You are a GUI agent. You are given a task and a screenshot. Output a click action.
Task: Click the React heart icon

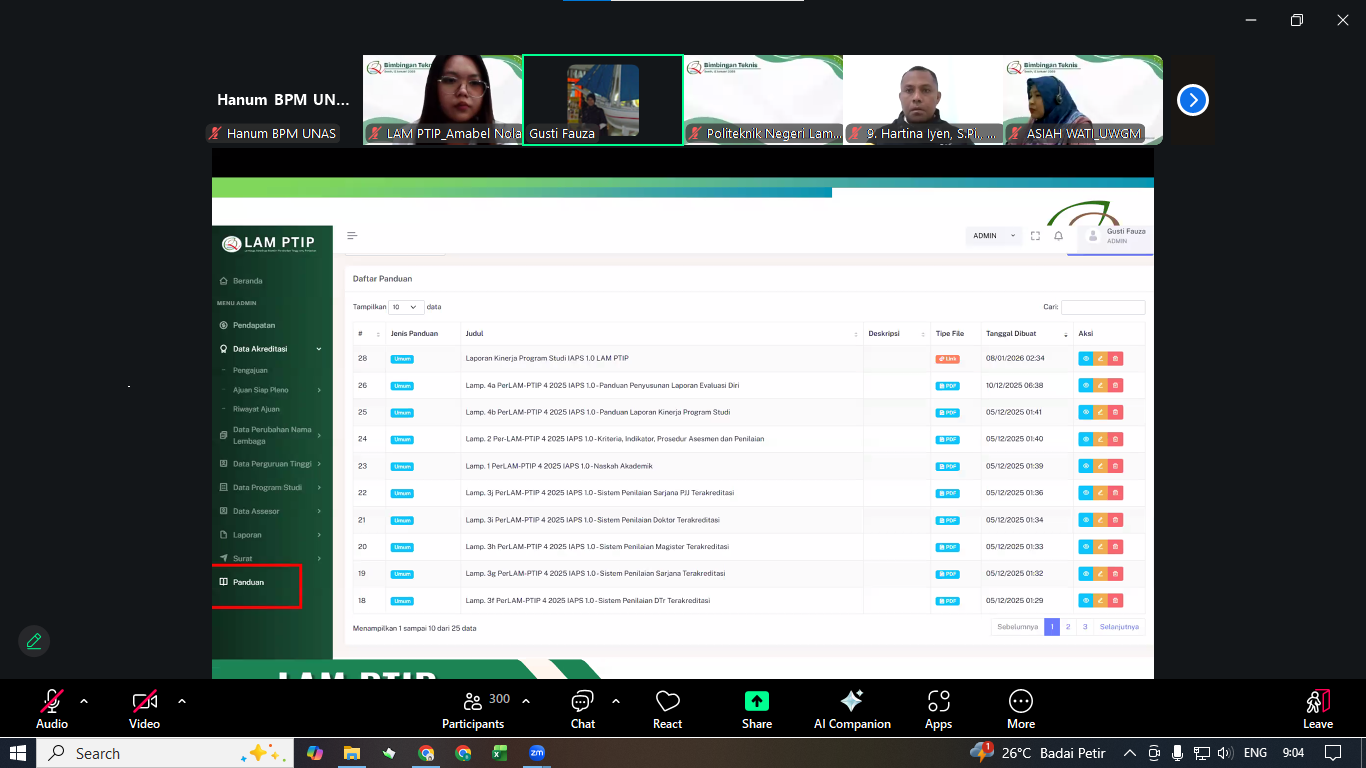coord(667,709)
